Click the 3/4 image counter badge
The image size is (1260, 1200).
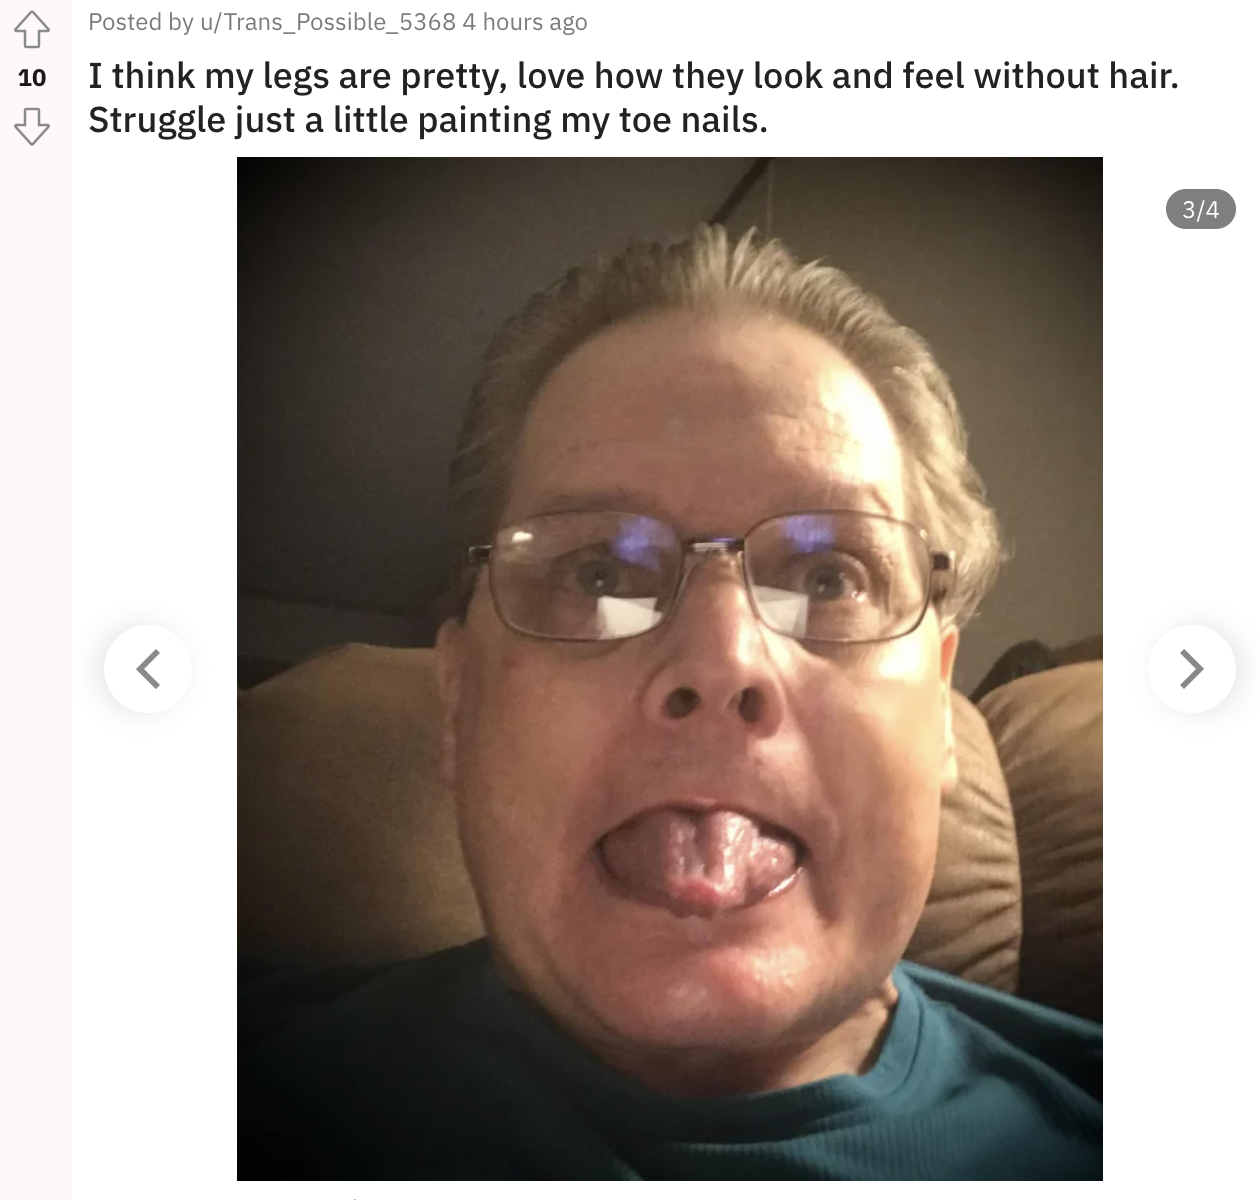pyautogui.click(x=1200, y=209)
